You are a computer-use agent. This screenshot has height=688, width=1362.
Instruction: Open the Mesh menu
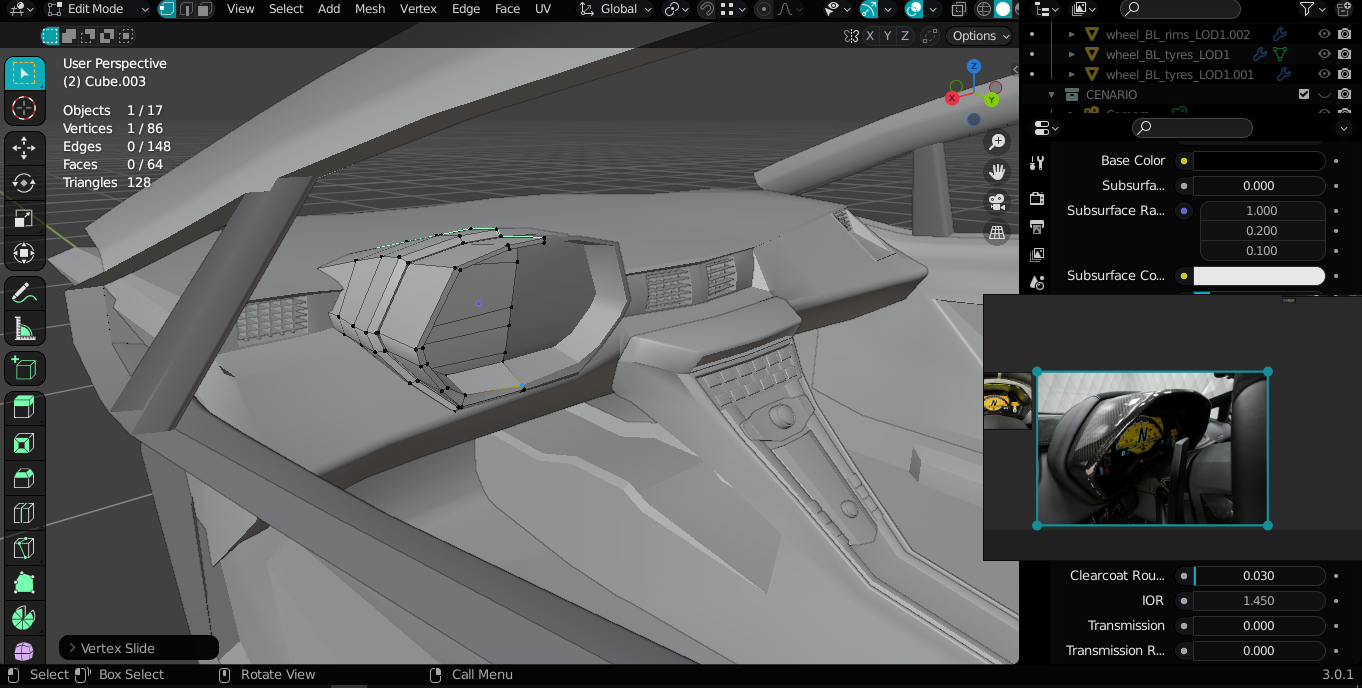coord(370,9)
